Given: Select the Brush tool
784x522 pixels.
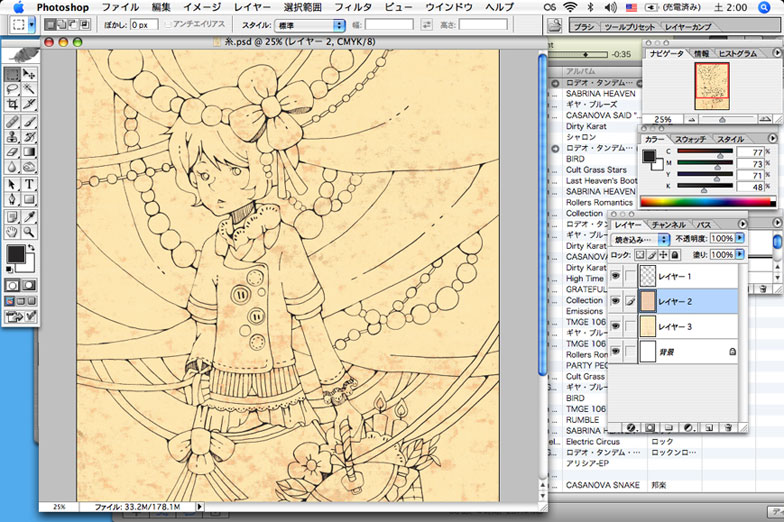Looking at the screenshot, I should [29, 122].
